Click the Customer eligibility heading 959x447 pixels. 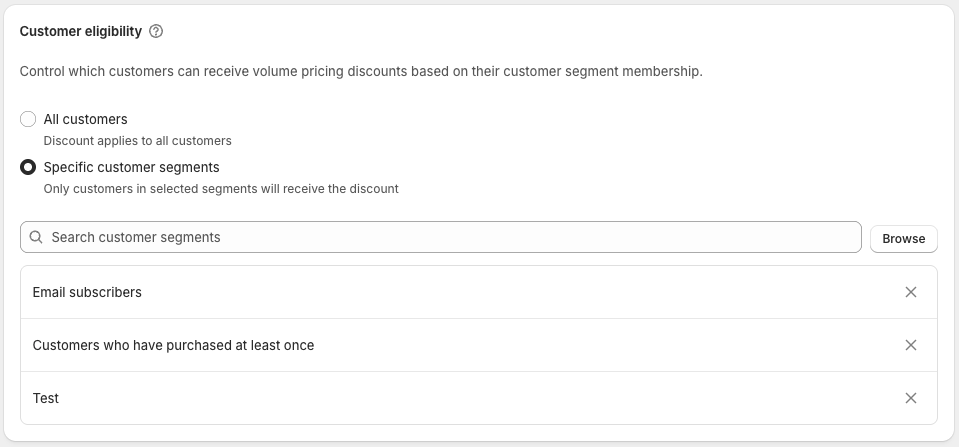click(x=80, y=31)
